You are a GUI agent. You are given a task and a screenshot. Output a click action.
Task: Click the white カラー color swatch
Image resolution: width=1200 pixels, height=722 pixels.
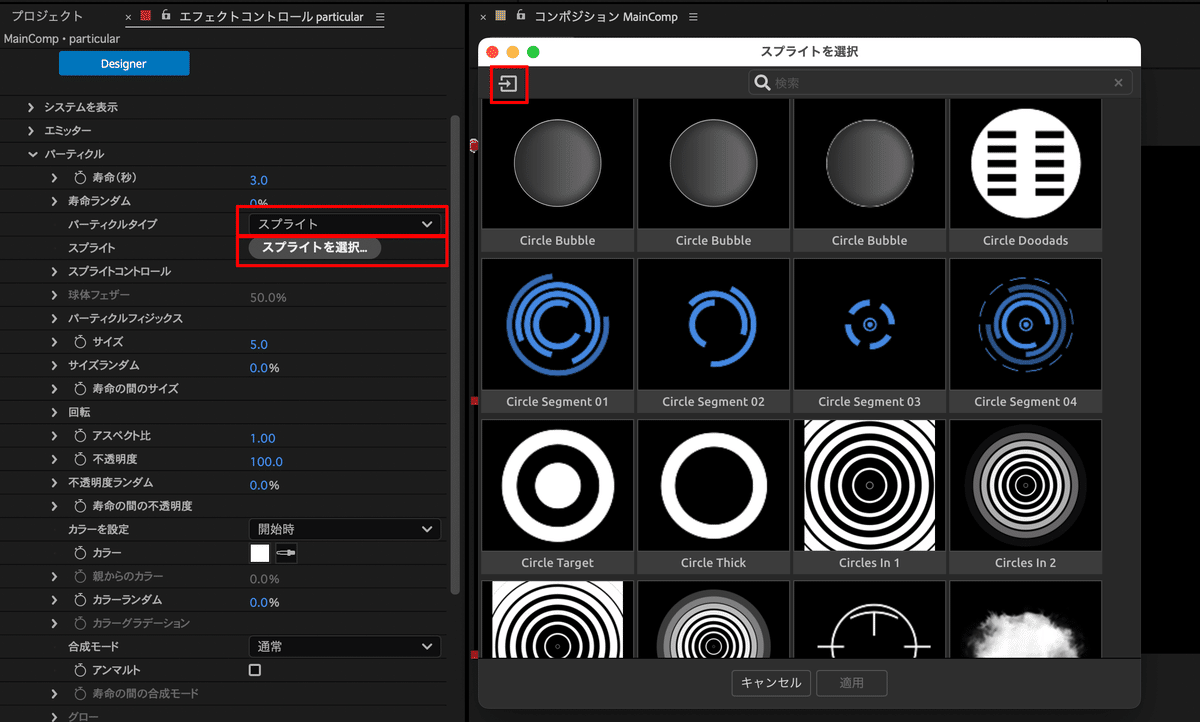pos(262,553)
